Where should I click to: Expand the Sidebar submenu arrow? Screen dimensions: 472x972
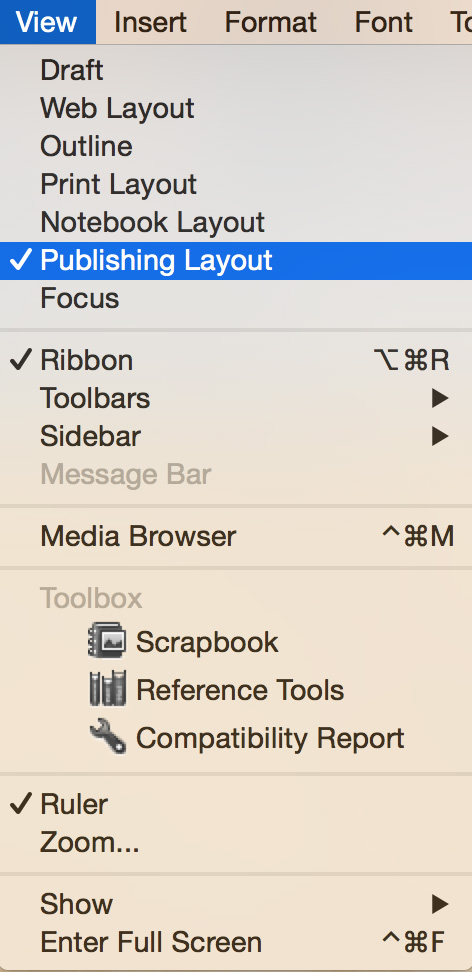point(440,436)
